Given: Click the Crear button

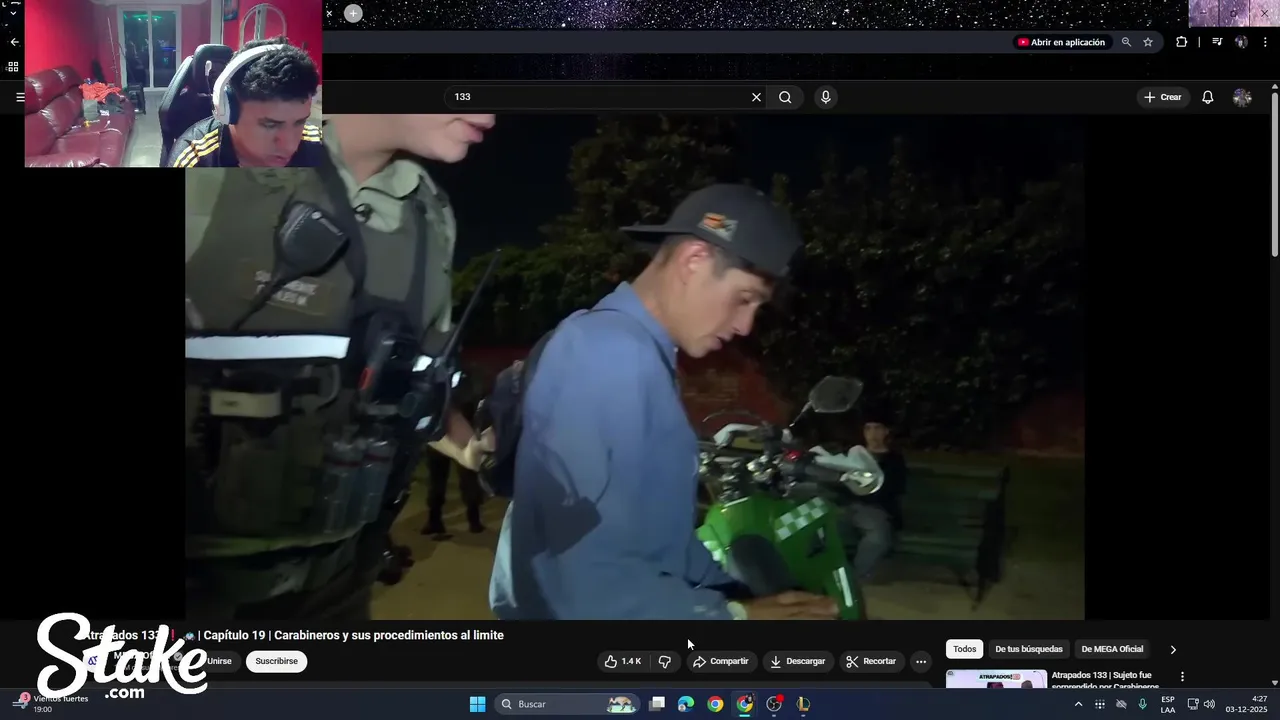Looking at the screenshot, I should (x=1163, y=97).
